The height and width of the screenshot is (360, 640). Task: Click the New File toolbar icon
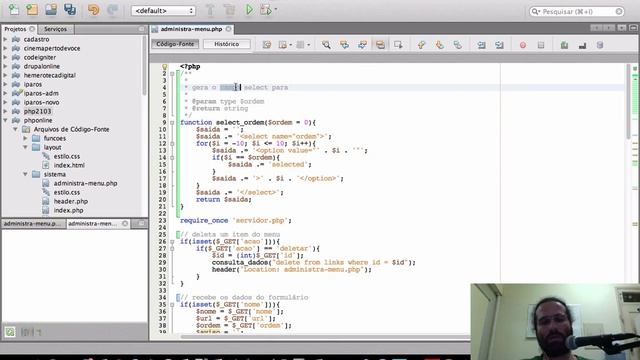click(x=13, y=9)
